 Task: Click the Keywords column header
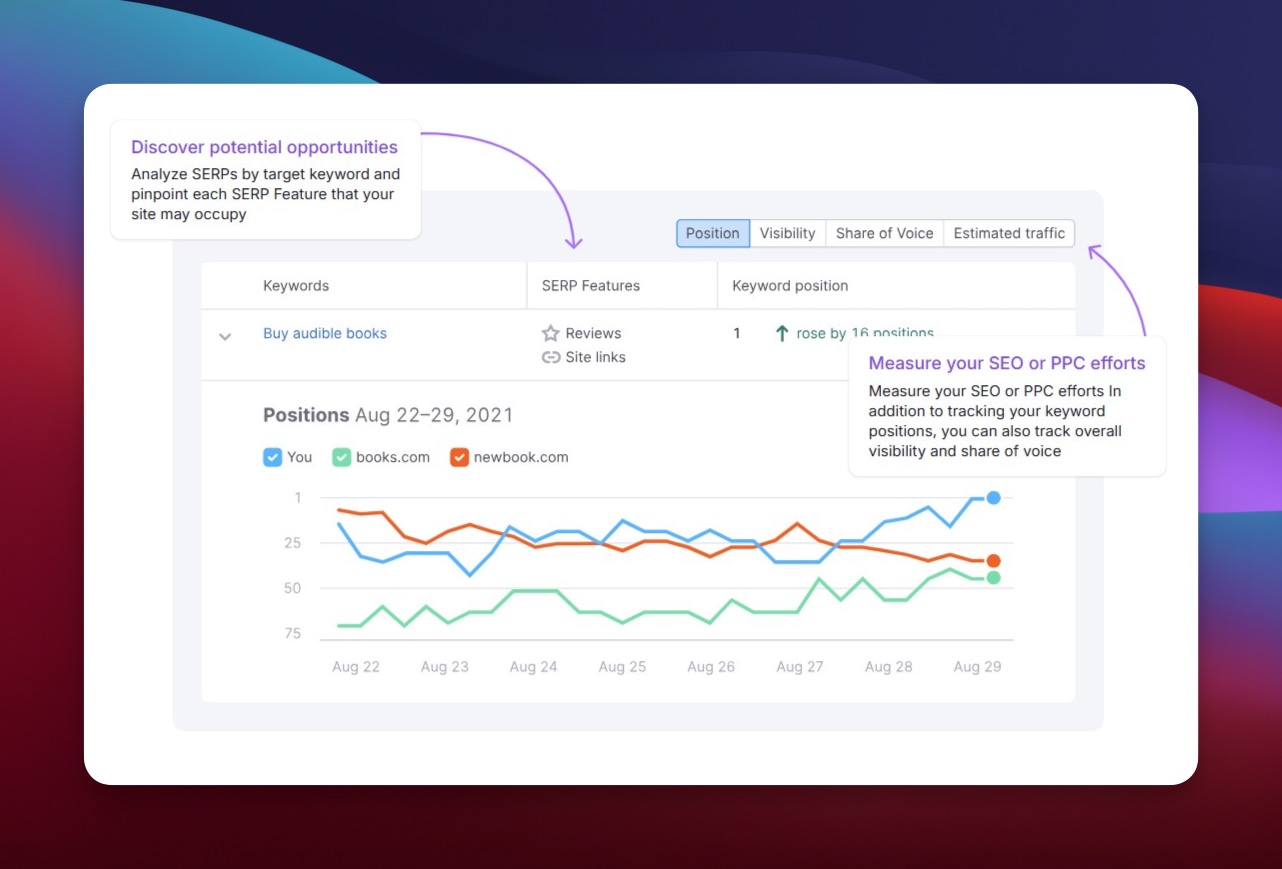coord(296,285)
